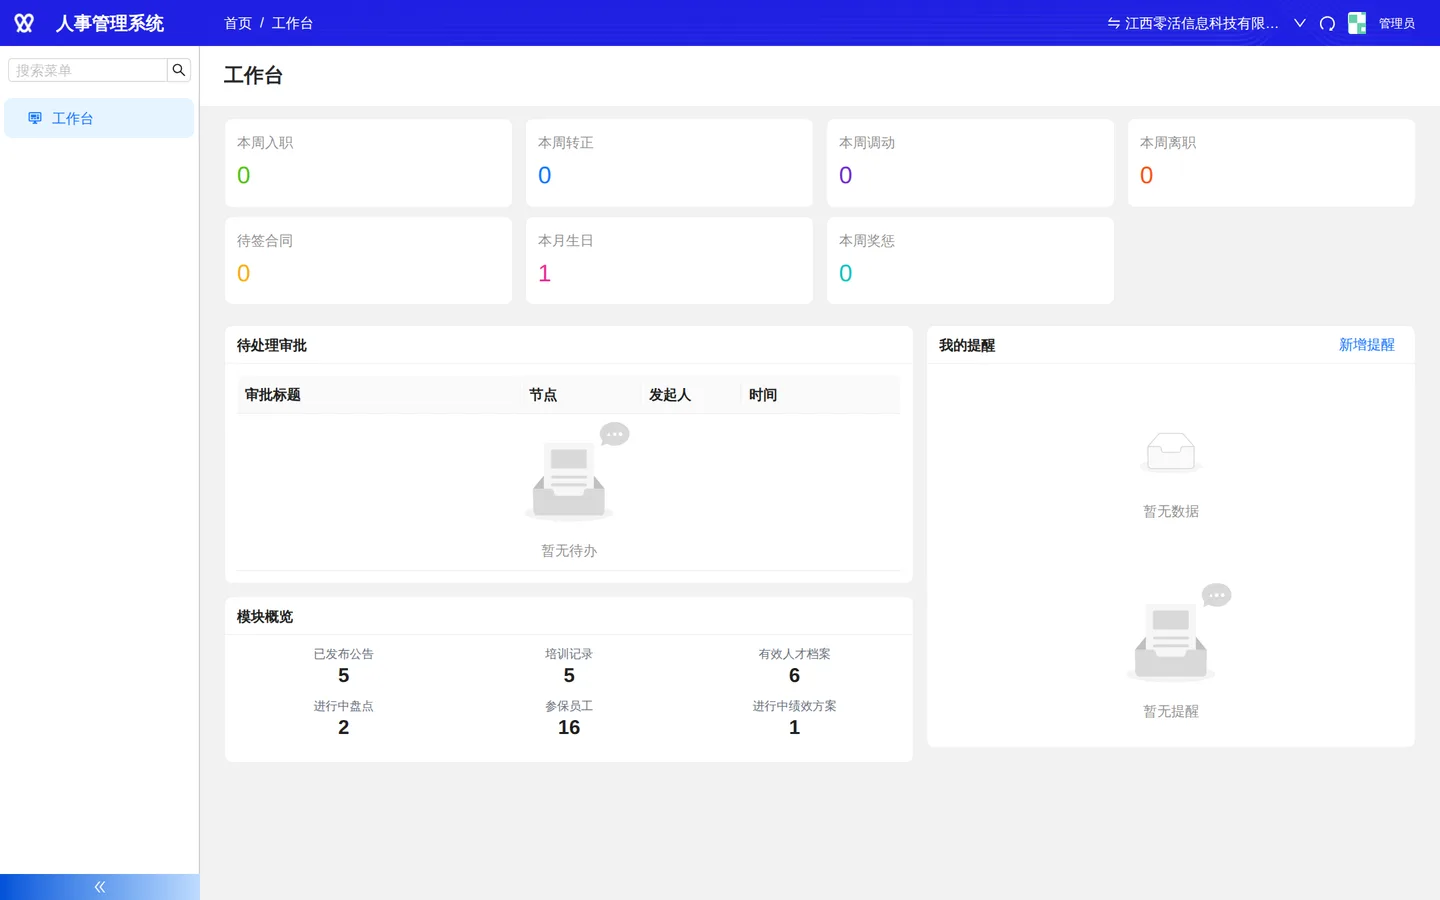Collapse the sidebar with double-chevron icon
Viewport: 1440px width, 900px height.
[x=100, y=887]
